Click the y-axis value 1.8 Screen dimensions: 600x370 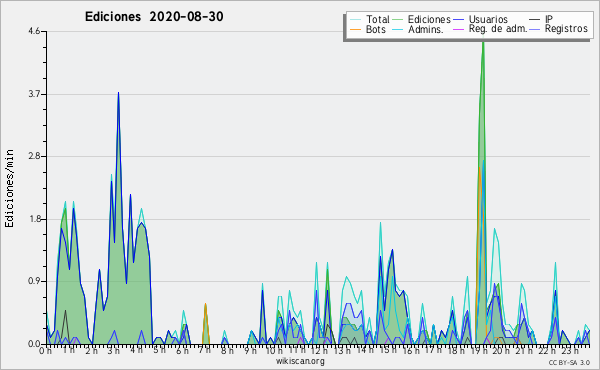click(x=34, y=219)
